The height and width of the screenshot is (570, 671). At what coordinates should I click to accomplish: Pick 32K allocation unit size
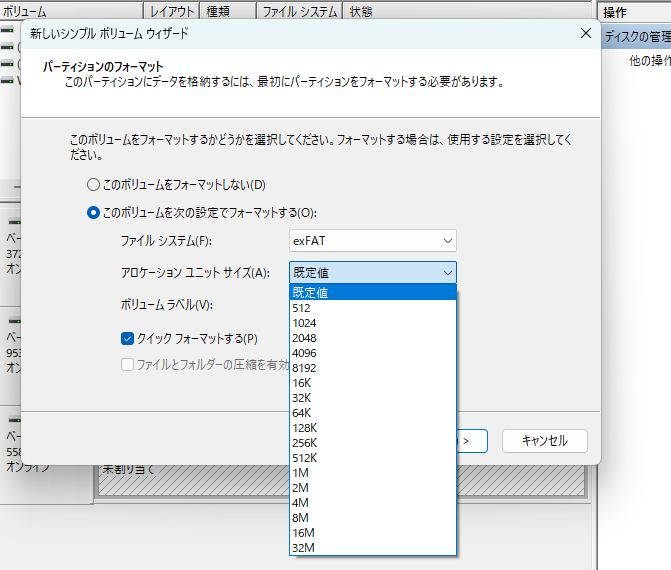pos(373,398)
